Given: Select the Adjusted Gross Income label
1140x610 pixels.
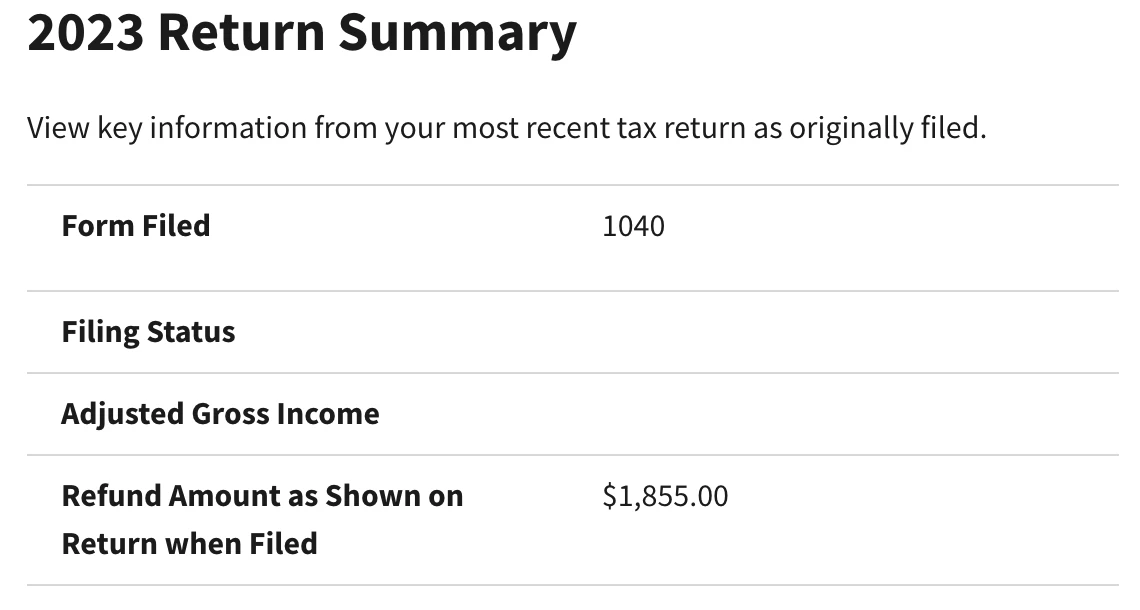Looking at the screenshot, I should point(220,414).
